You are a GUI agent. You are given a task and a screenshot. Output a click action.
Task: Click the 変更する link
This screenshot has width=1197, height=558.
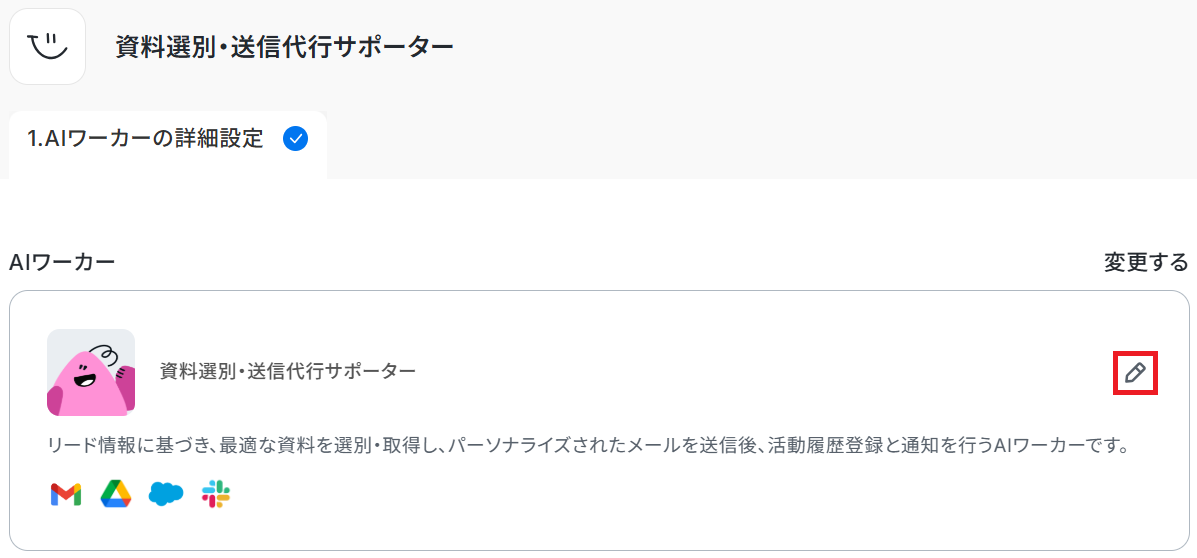(1146, 262)
